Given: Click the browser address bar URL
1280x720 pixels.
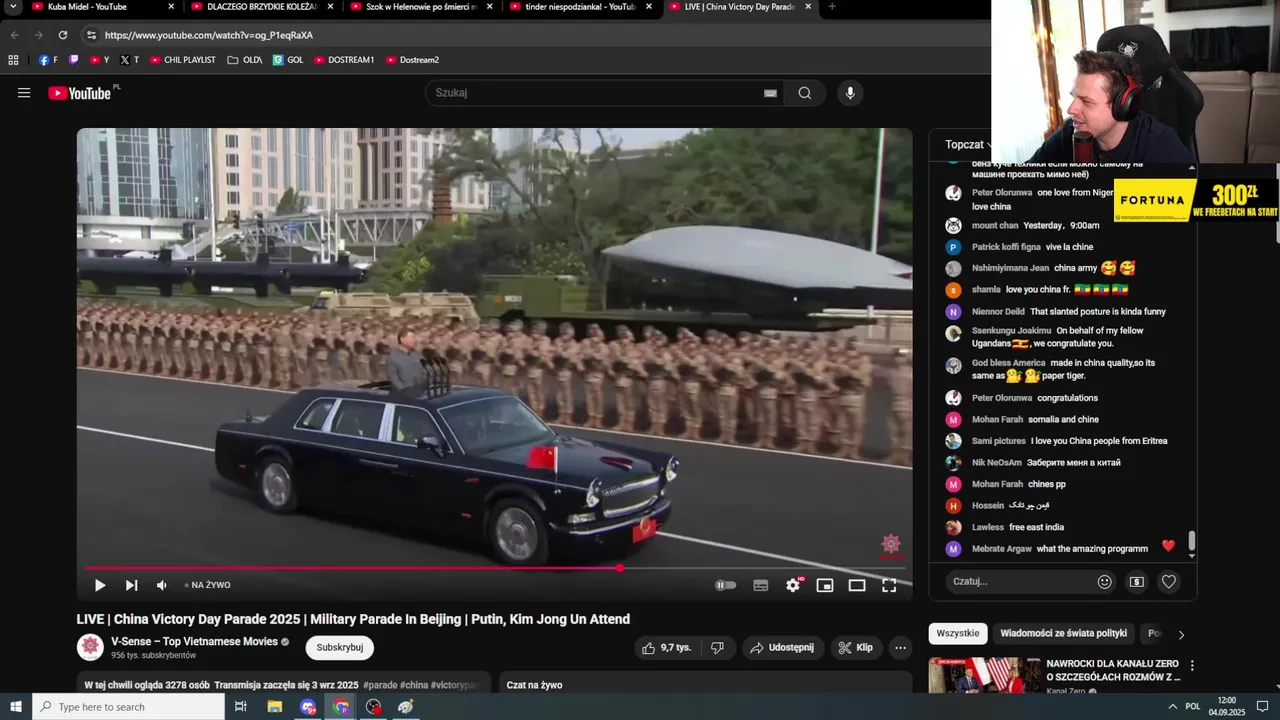Looking at the screenshot, I should click(x=209, y=35).
